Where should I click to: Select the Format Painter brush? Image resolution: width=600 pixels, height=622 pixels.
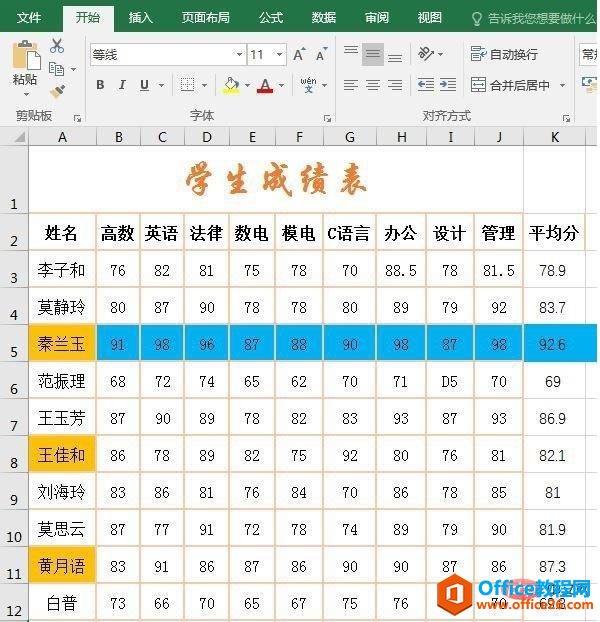(57, 91)
